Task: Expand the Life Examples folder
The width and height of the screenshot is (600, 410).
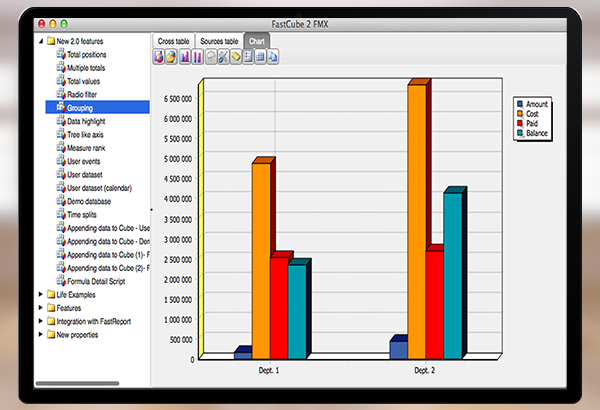Action: 39,295
